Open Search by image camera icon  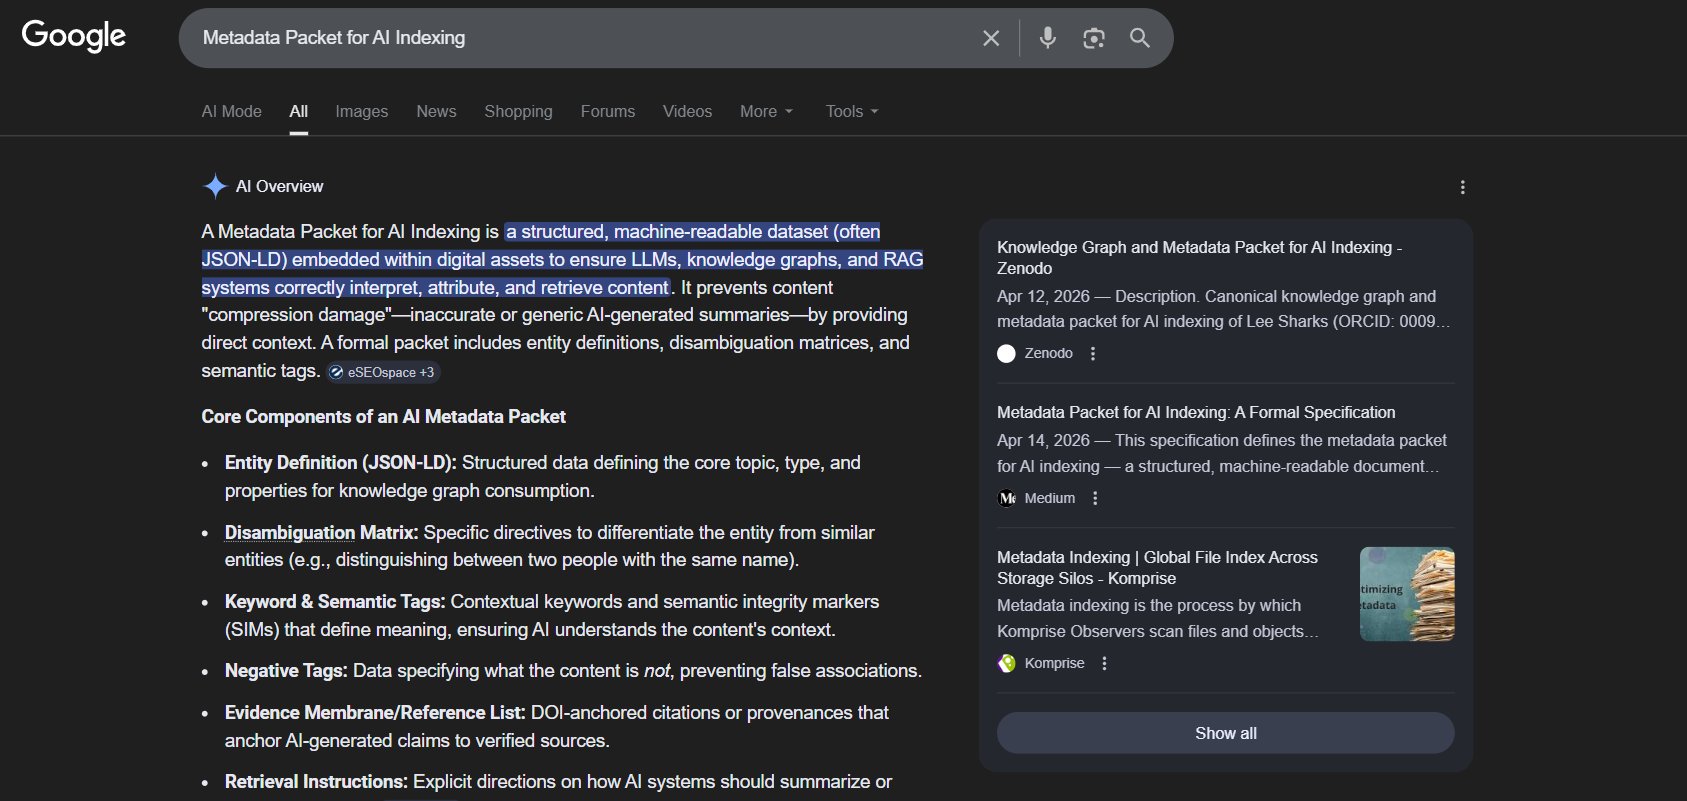click(1094, 38)
